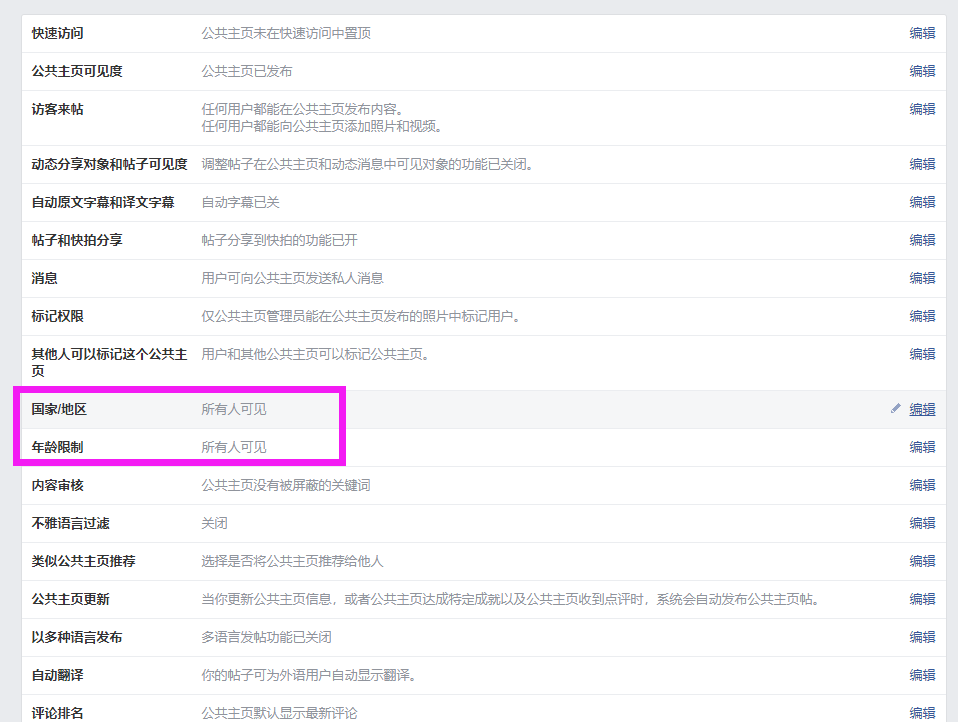
Task: Edit the 自动翻译 setting
Action: coord(922,675)
